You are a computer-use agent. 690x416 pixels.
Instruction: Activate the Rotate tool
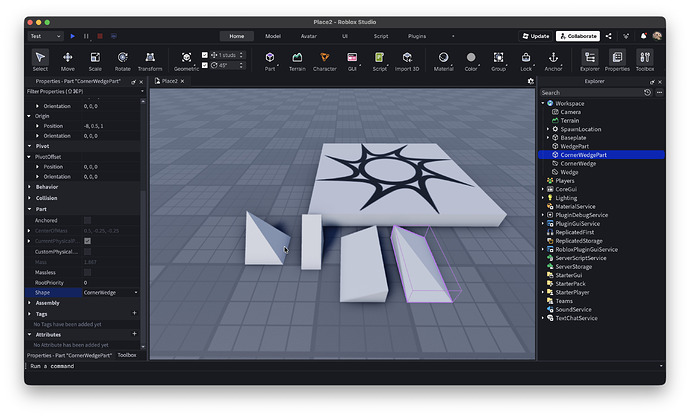[122, 60]
